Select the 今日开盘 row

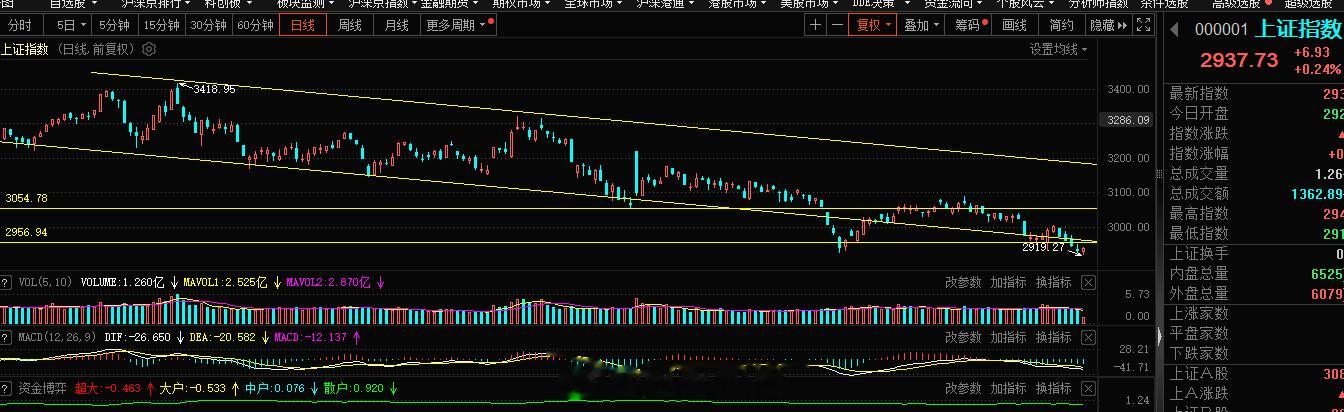(x=1256, y=113)
